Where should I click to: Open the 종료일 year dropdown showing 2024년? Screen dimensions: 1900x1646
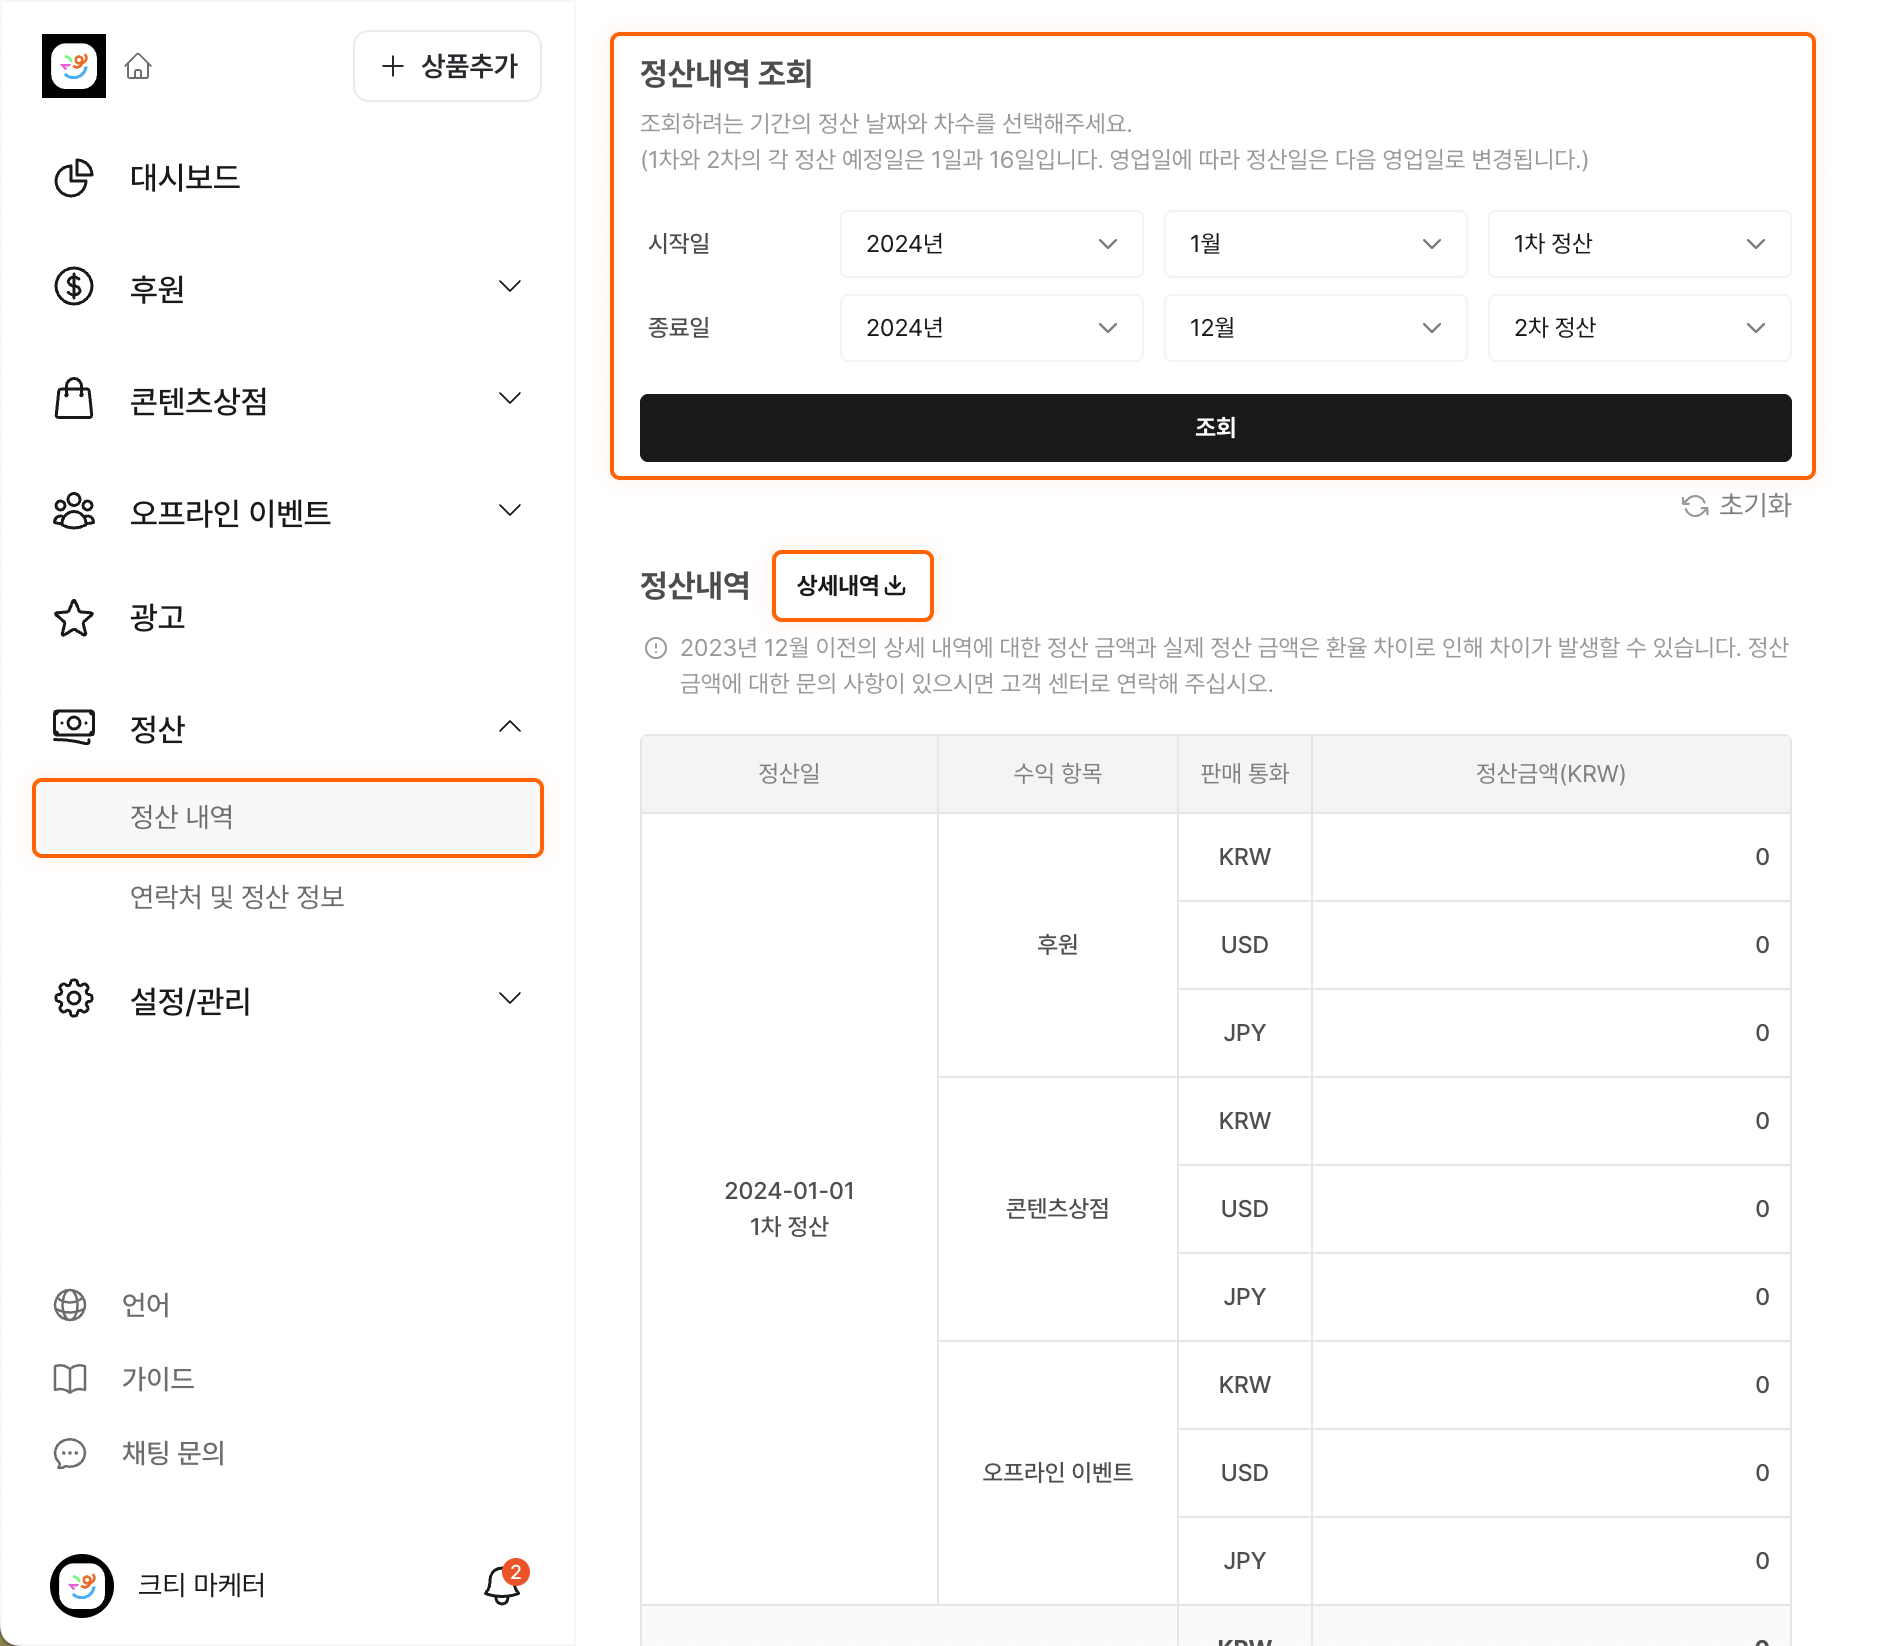[991, 328]
